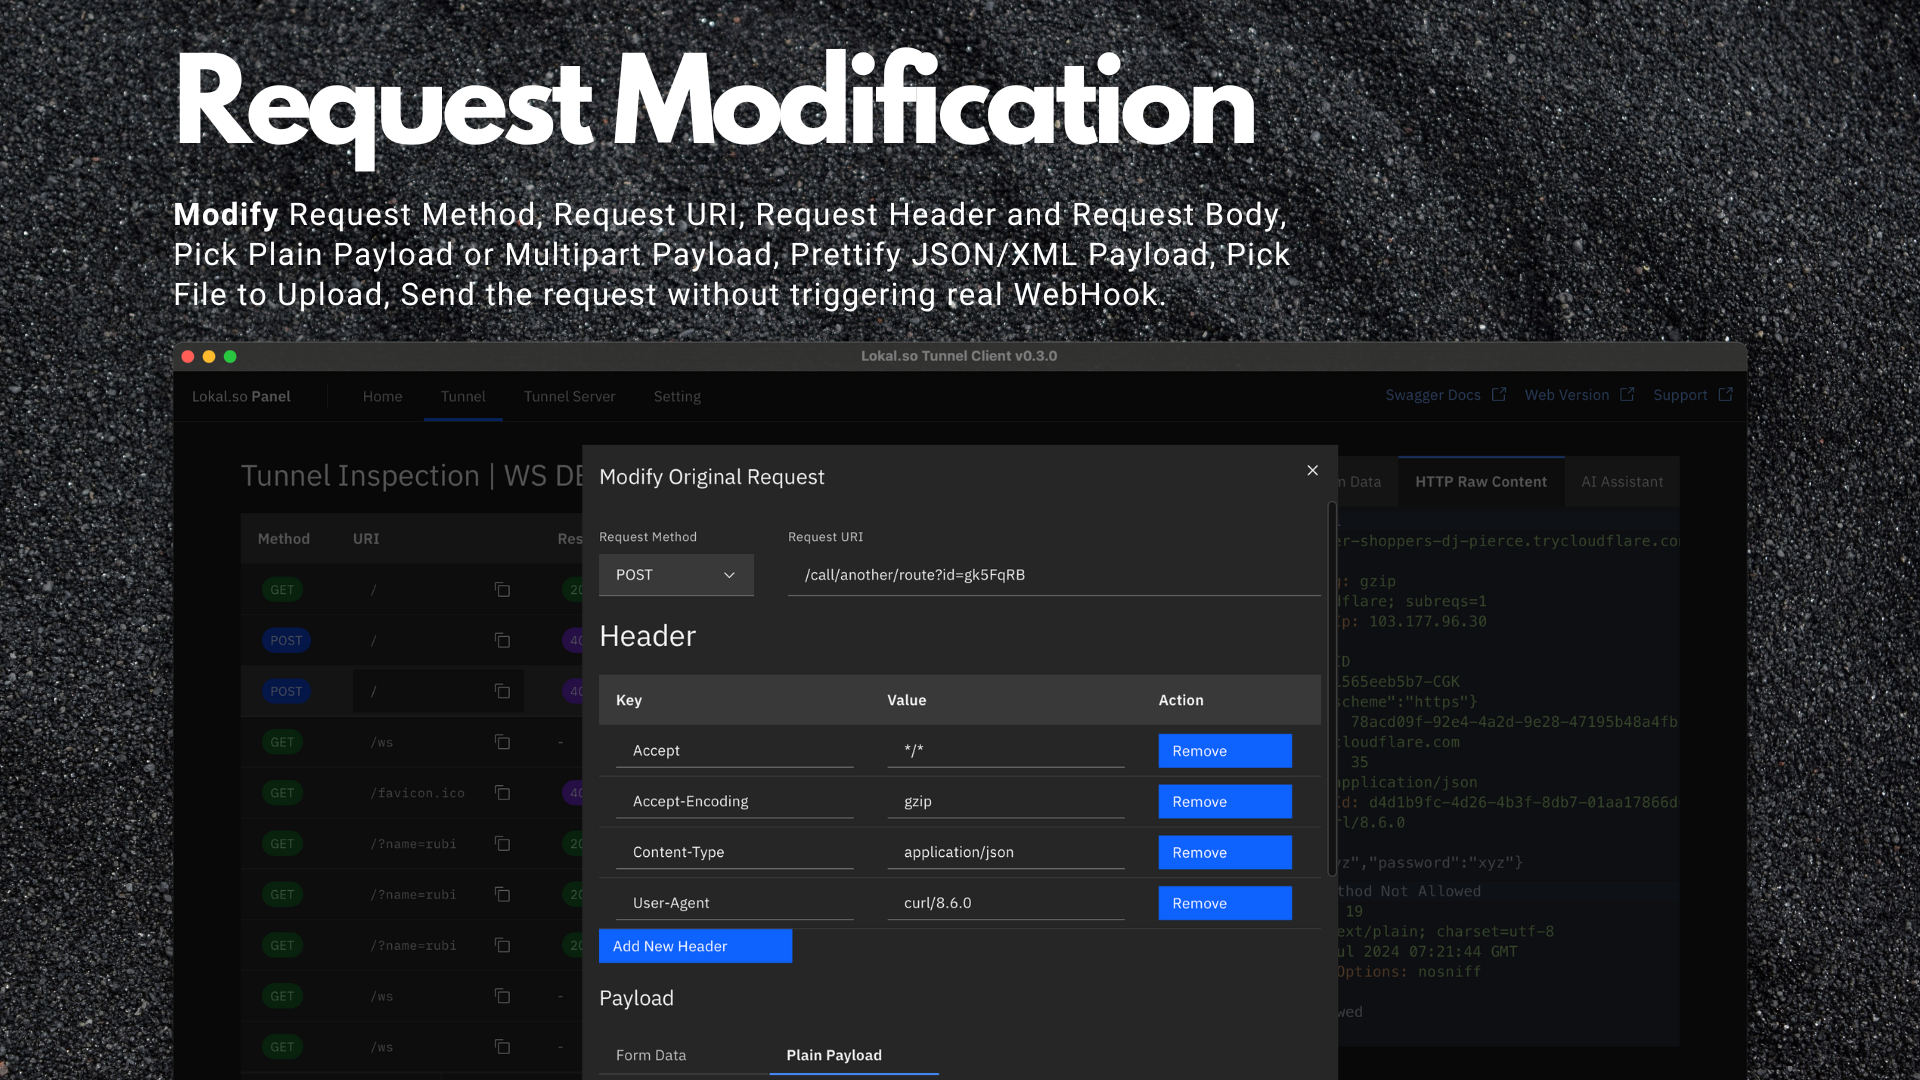Select the Form Data payload tab
The image size is (1920, 1080).
(x=651, y=1055)
